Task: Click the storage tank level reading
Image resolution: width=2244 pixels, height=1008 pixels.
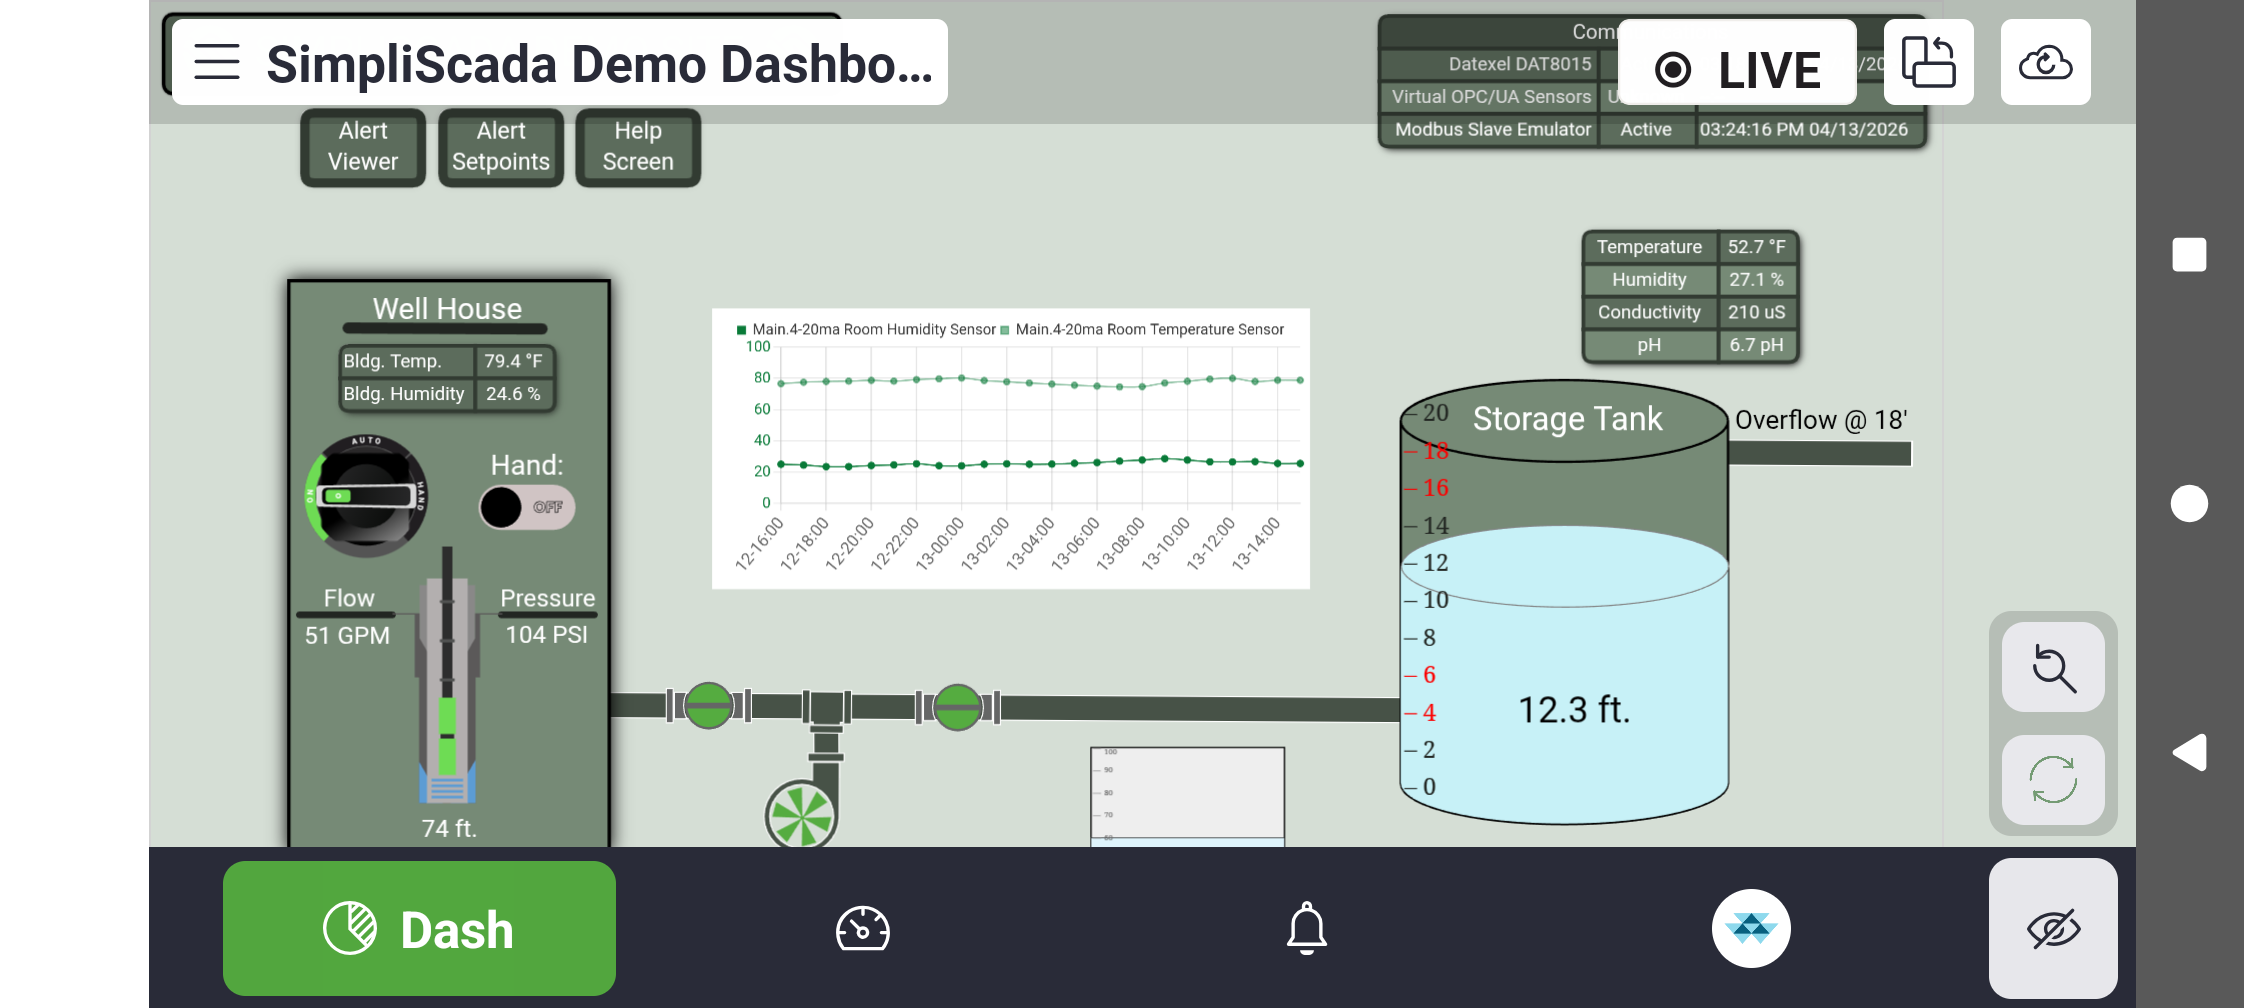Action: [x=1574, y=710]
